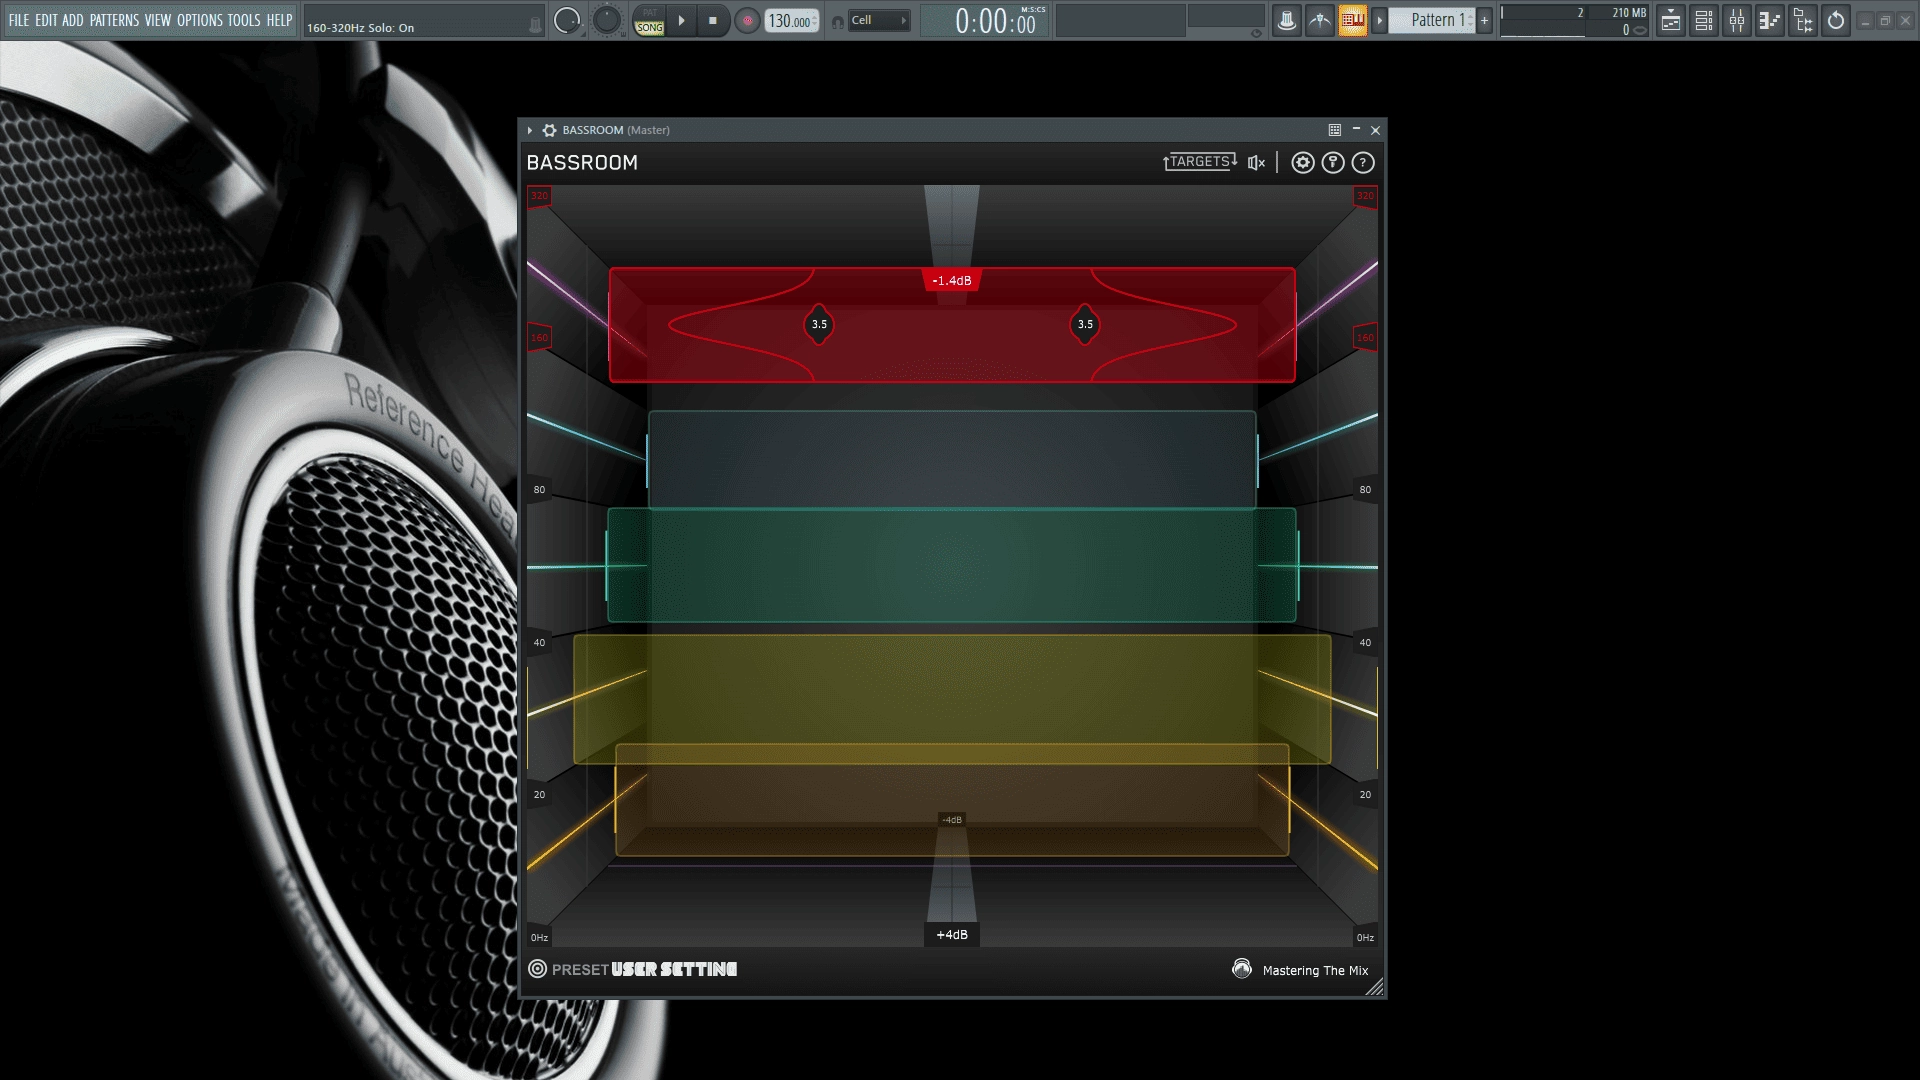Expand the BASSROOM plugin window menu arrow
The height and width of the screenshot is (1080, 1920).
pos(530,130)
